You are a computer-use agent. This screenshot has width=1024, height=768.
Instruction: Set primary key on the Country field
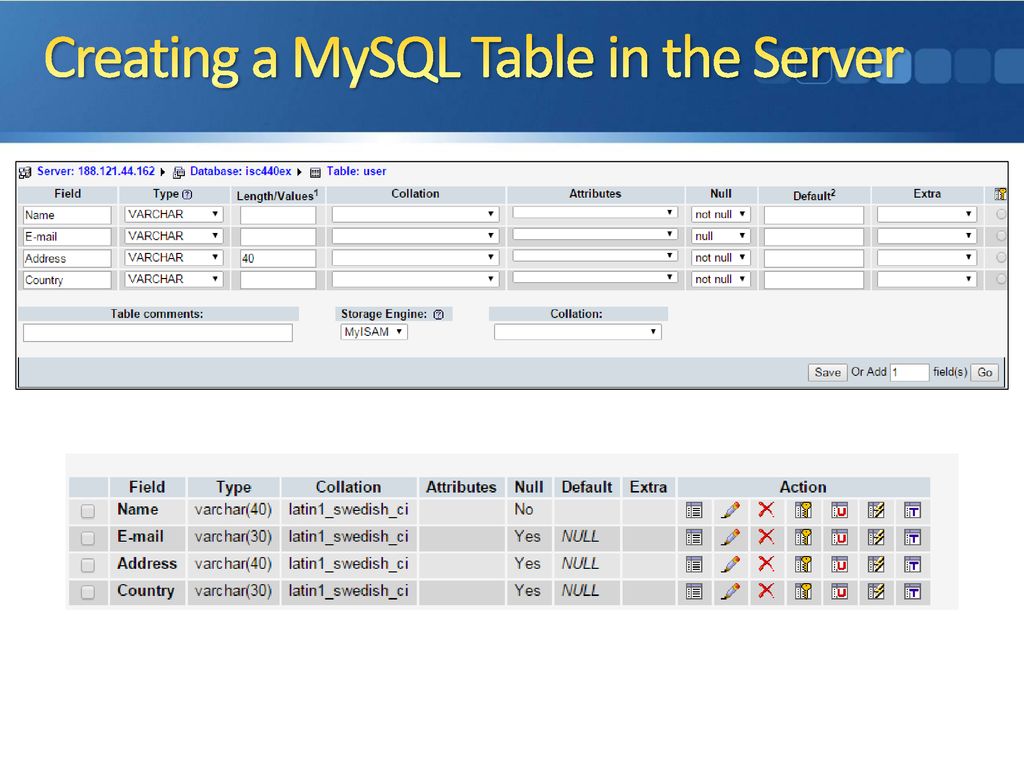(x=803, y=592)
